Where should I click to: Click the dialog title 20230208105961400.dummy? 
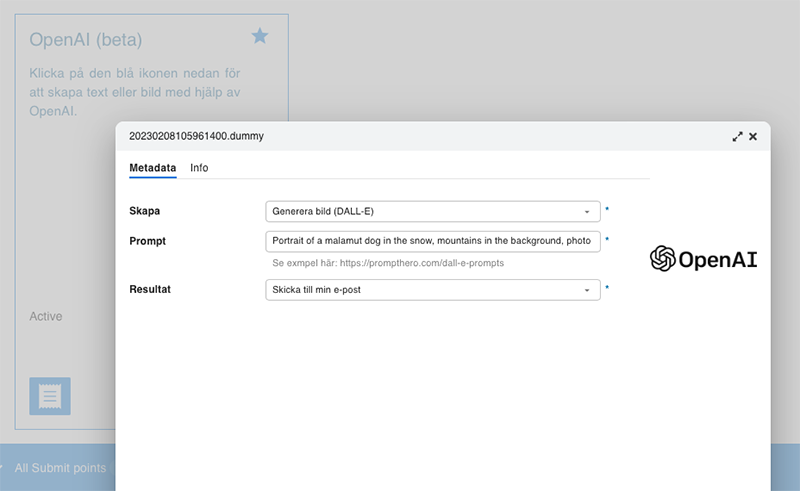coord(196,135)
